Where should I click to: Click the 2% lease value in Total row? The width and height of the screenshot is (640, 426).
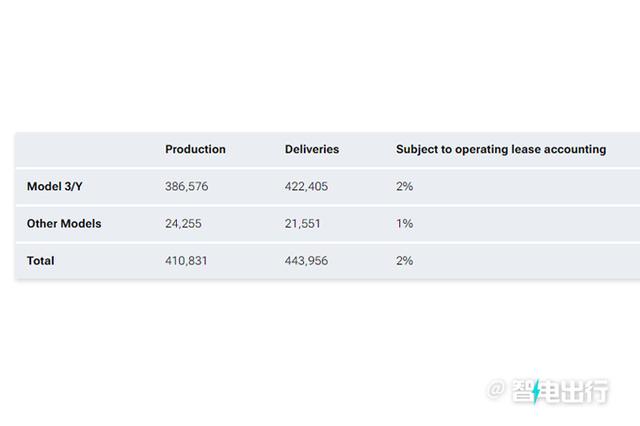(x=404, y=261)
